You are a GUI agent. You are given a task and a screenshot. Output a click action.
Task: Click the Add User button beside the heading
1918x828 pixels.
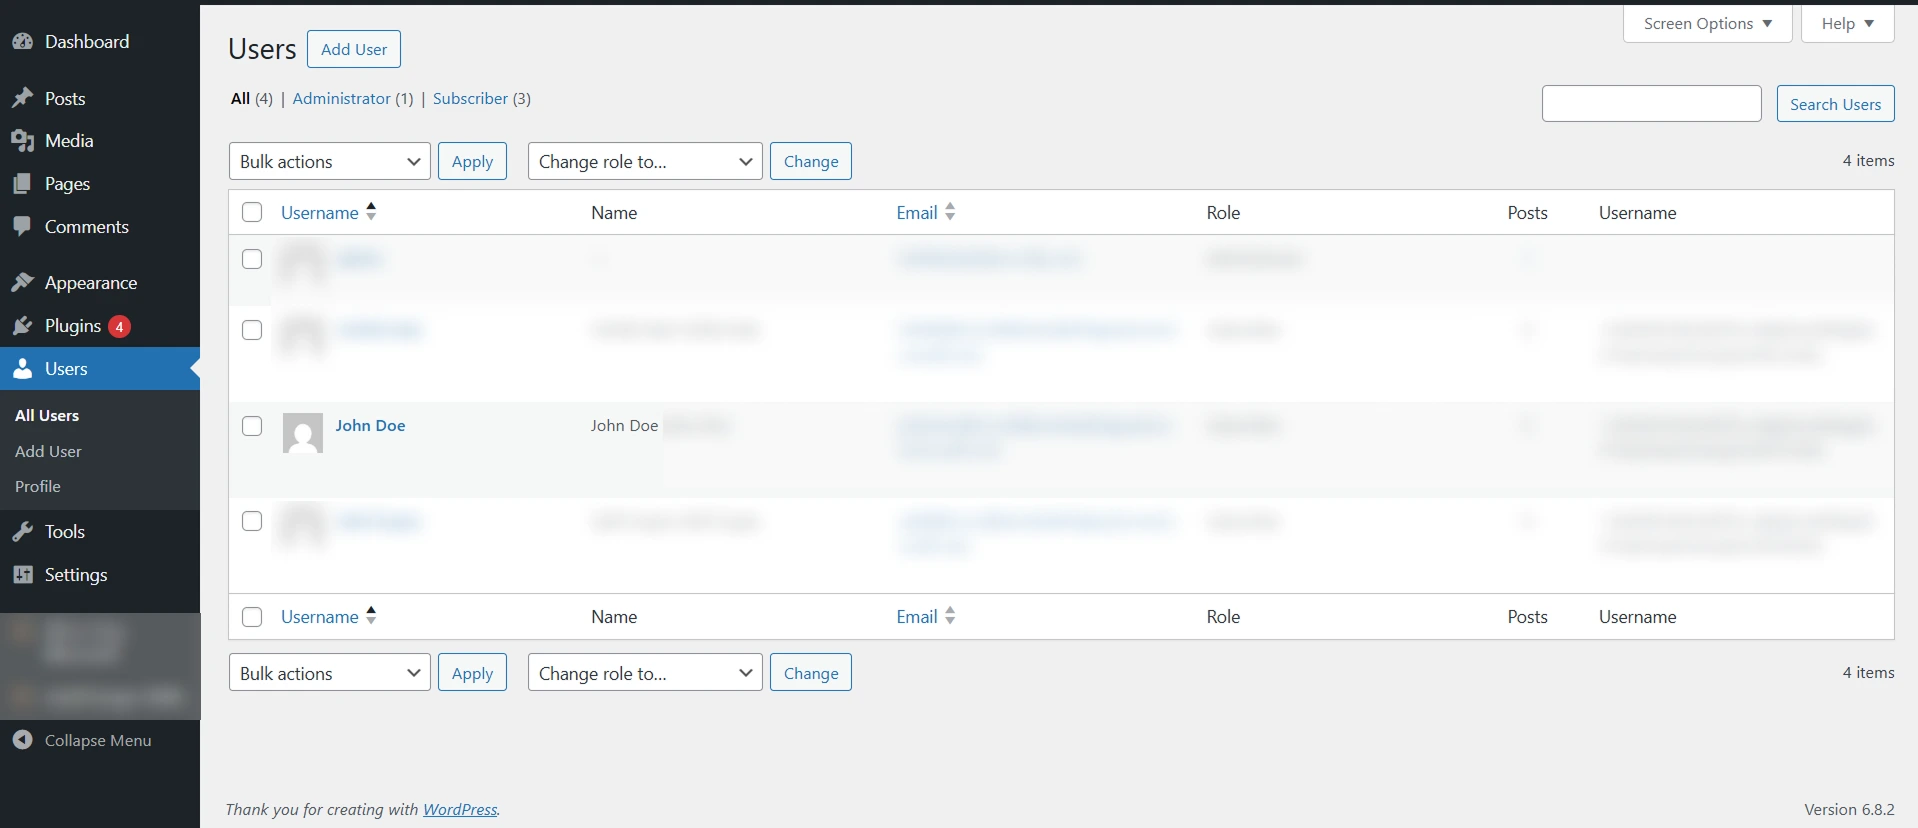click(x=354, y=49)
